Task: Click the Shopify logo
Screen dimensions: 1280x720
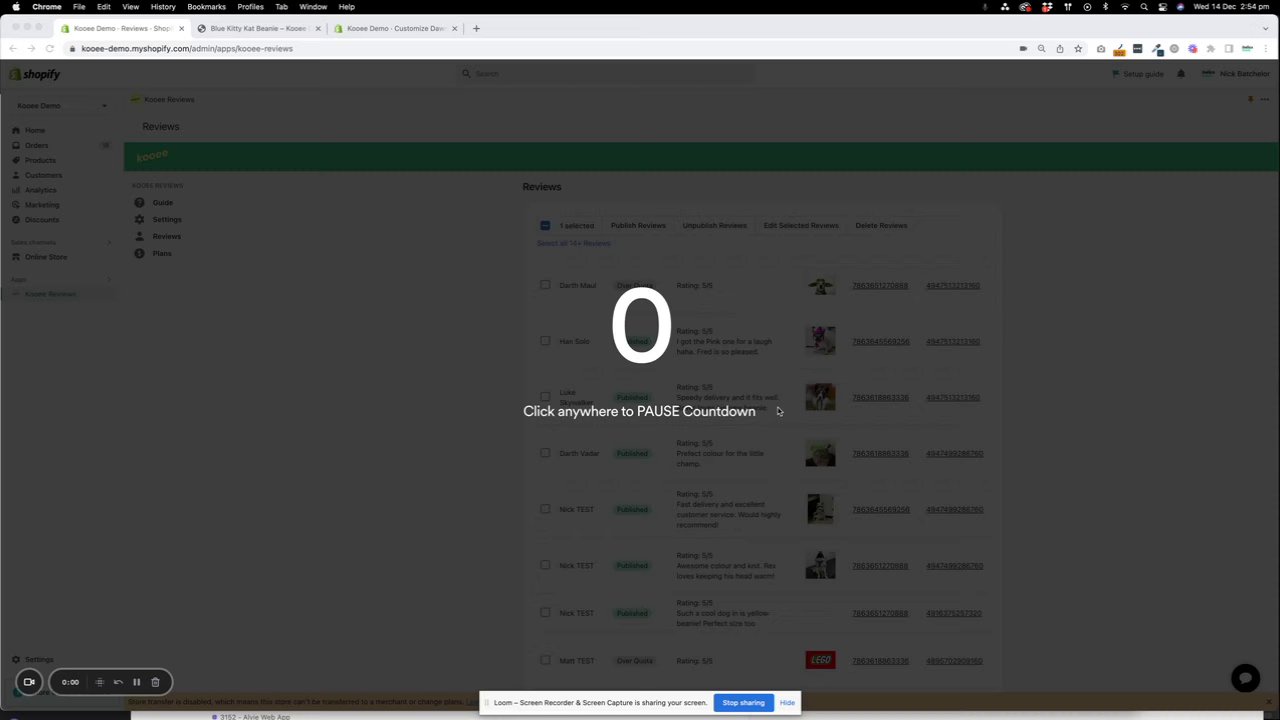Action: [35, 74]
